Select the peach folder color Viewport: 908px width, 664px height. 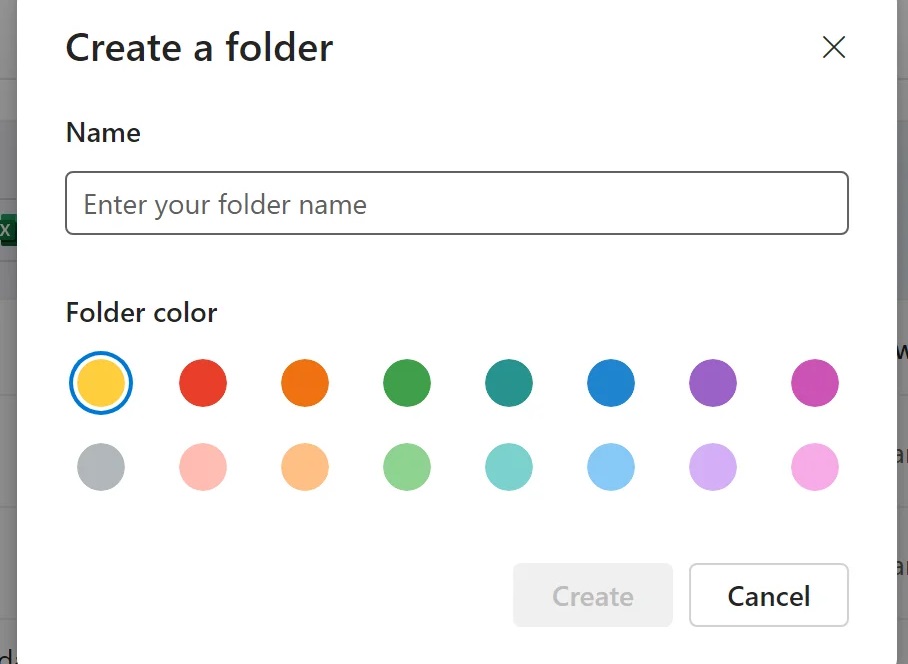click(x=305, y=467)
